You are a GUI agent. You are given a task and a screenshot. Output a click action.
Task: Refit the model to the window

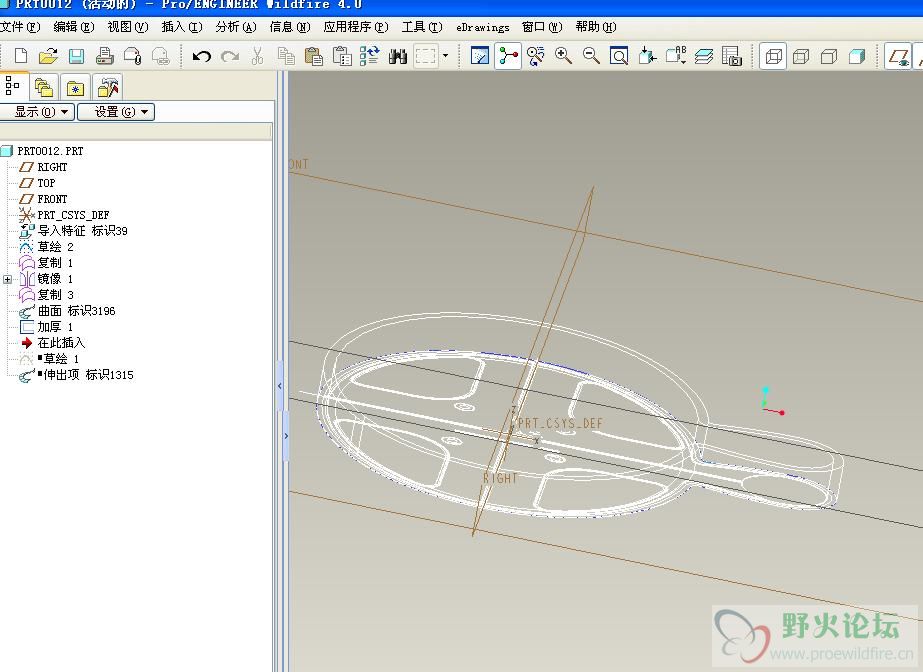pos(619,56)
